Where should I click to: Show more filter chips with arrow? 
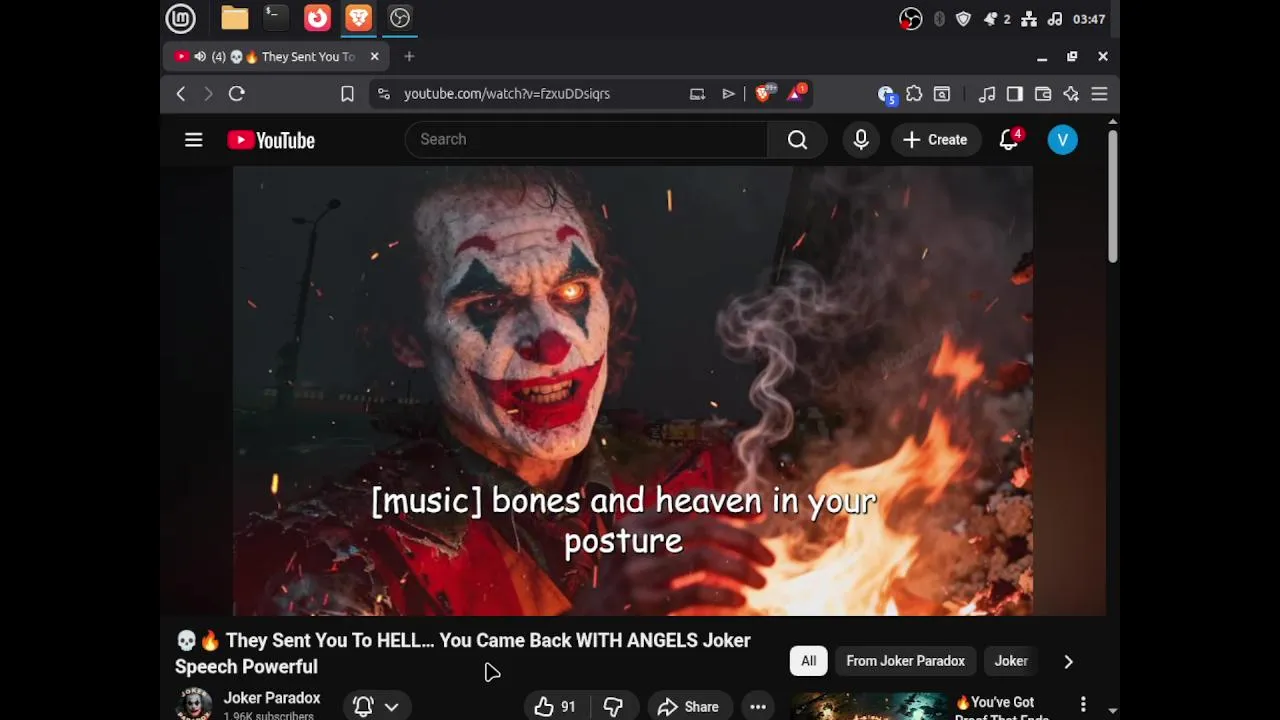(1068, 661)
